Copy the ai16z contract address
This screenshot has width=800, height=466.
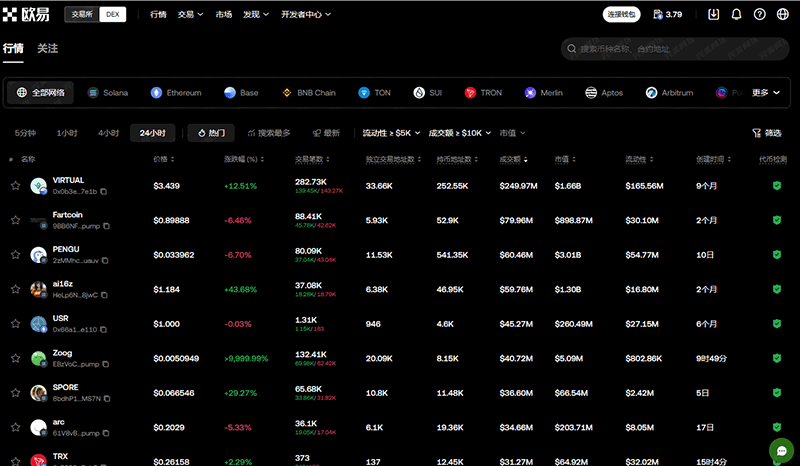[105, 295]
